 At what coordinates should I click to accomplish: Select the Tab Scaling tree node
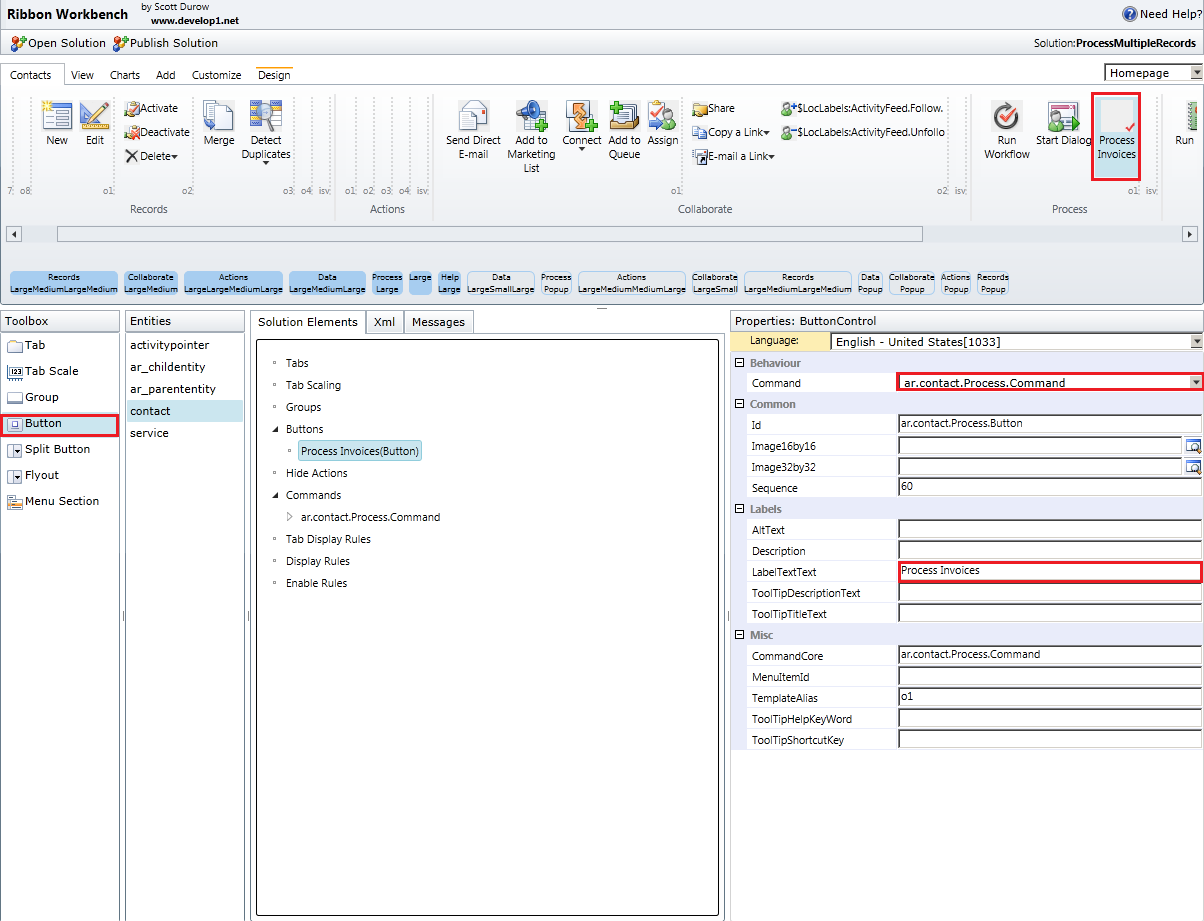point(313,385)
